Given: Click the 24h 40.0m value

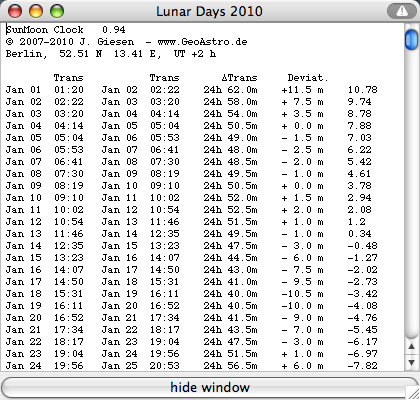Looking at the screenshot, I should tap(230, 294).
